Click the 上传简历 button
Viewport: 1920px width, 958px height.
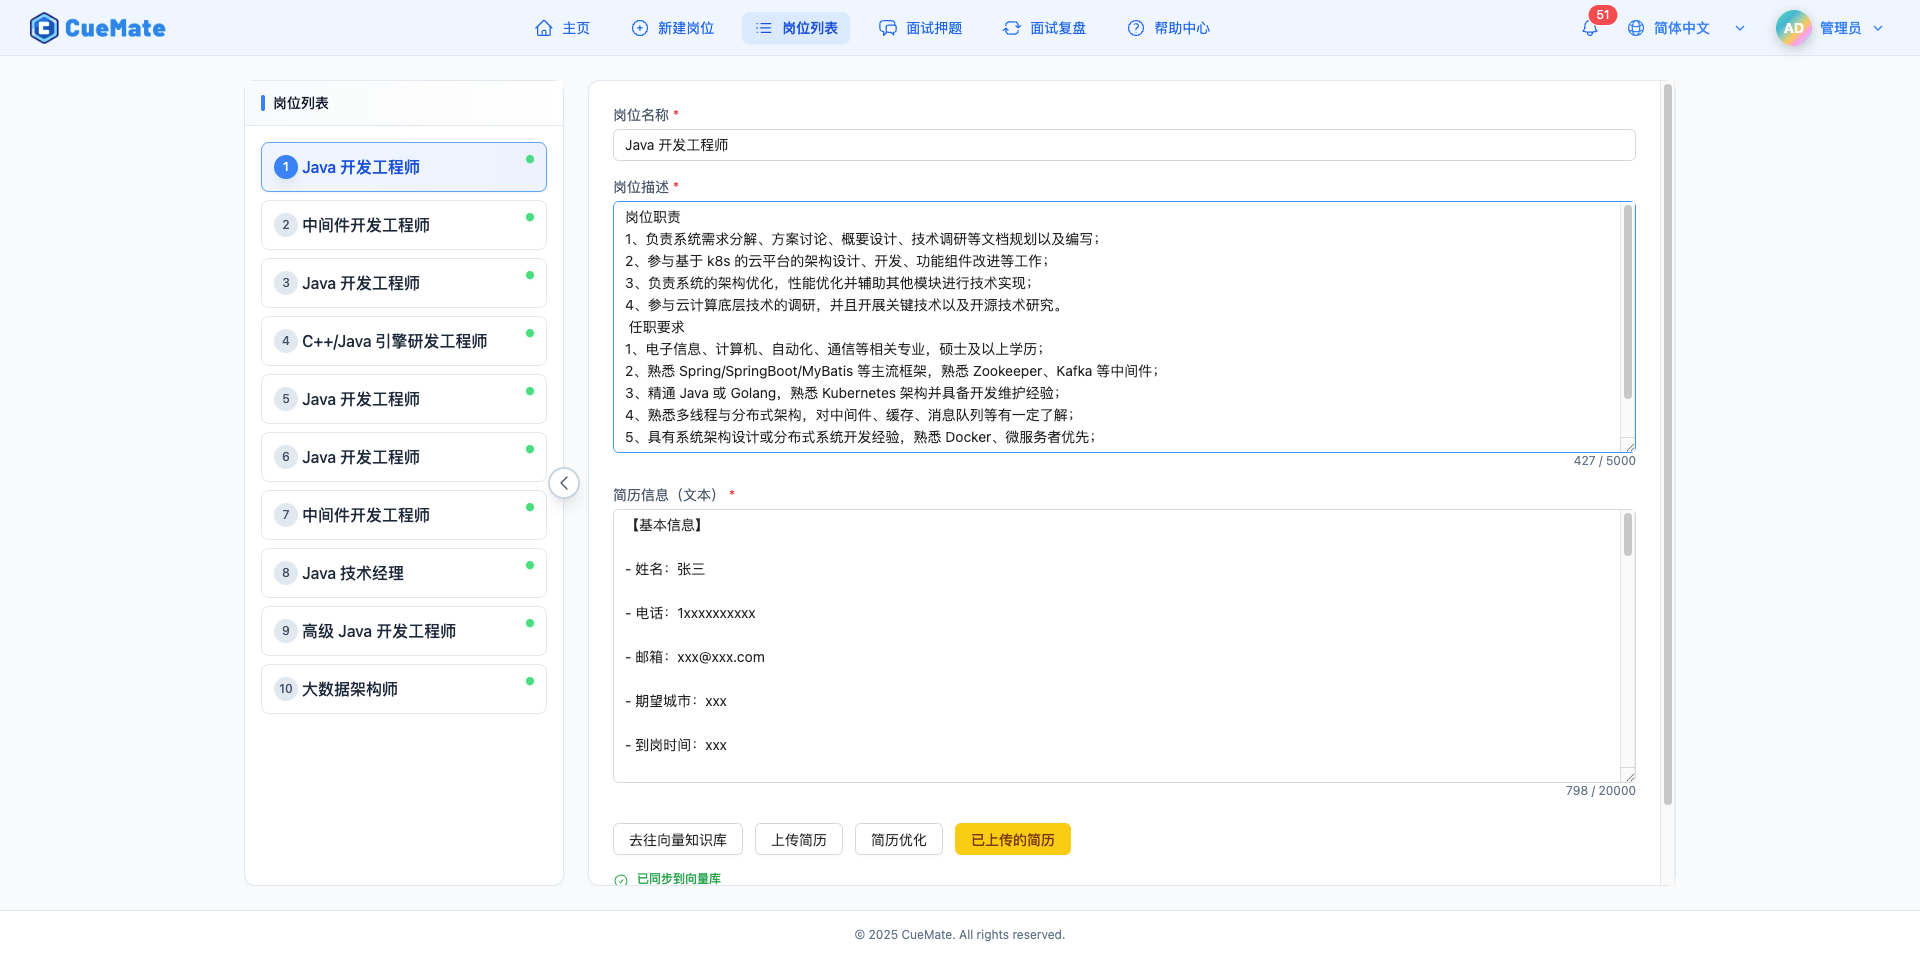pyautogui.click(x=798, y=839)
